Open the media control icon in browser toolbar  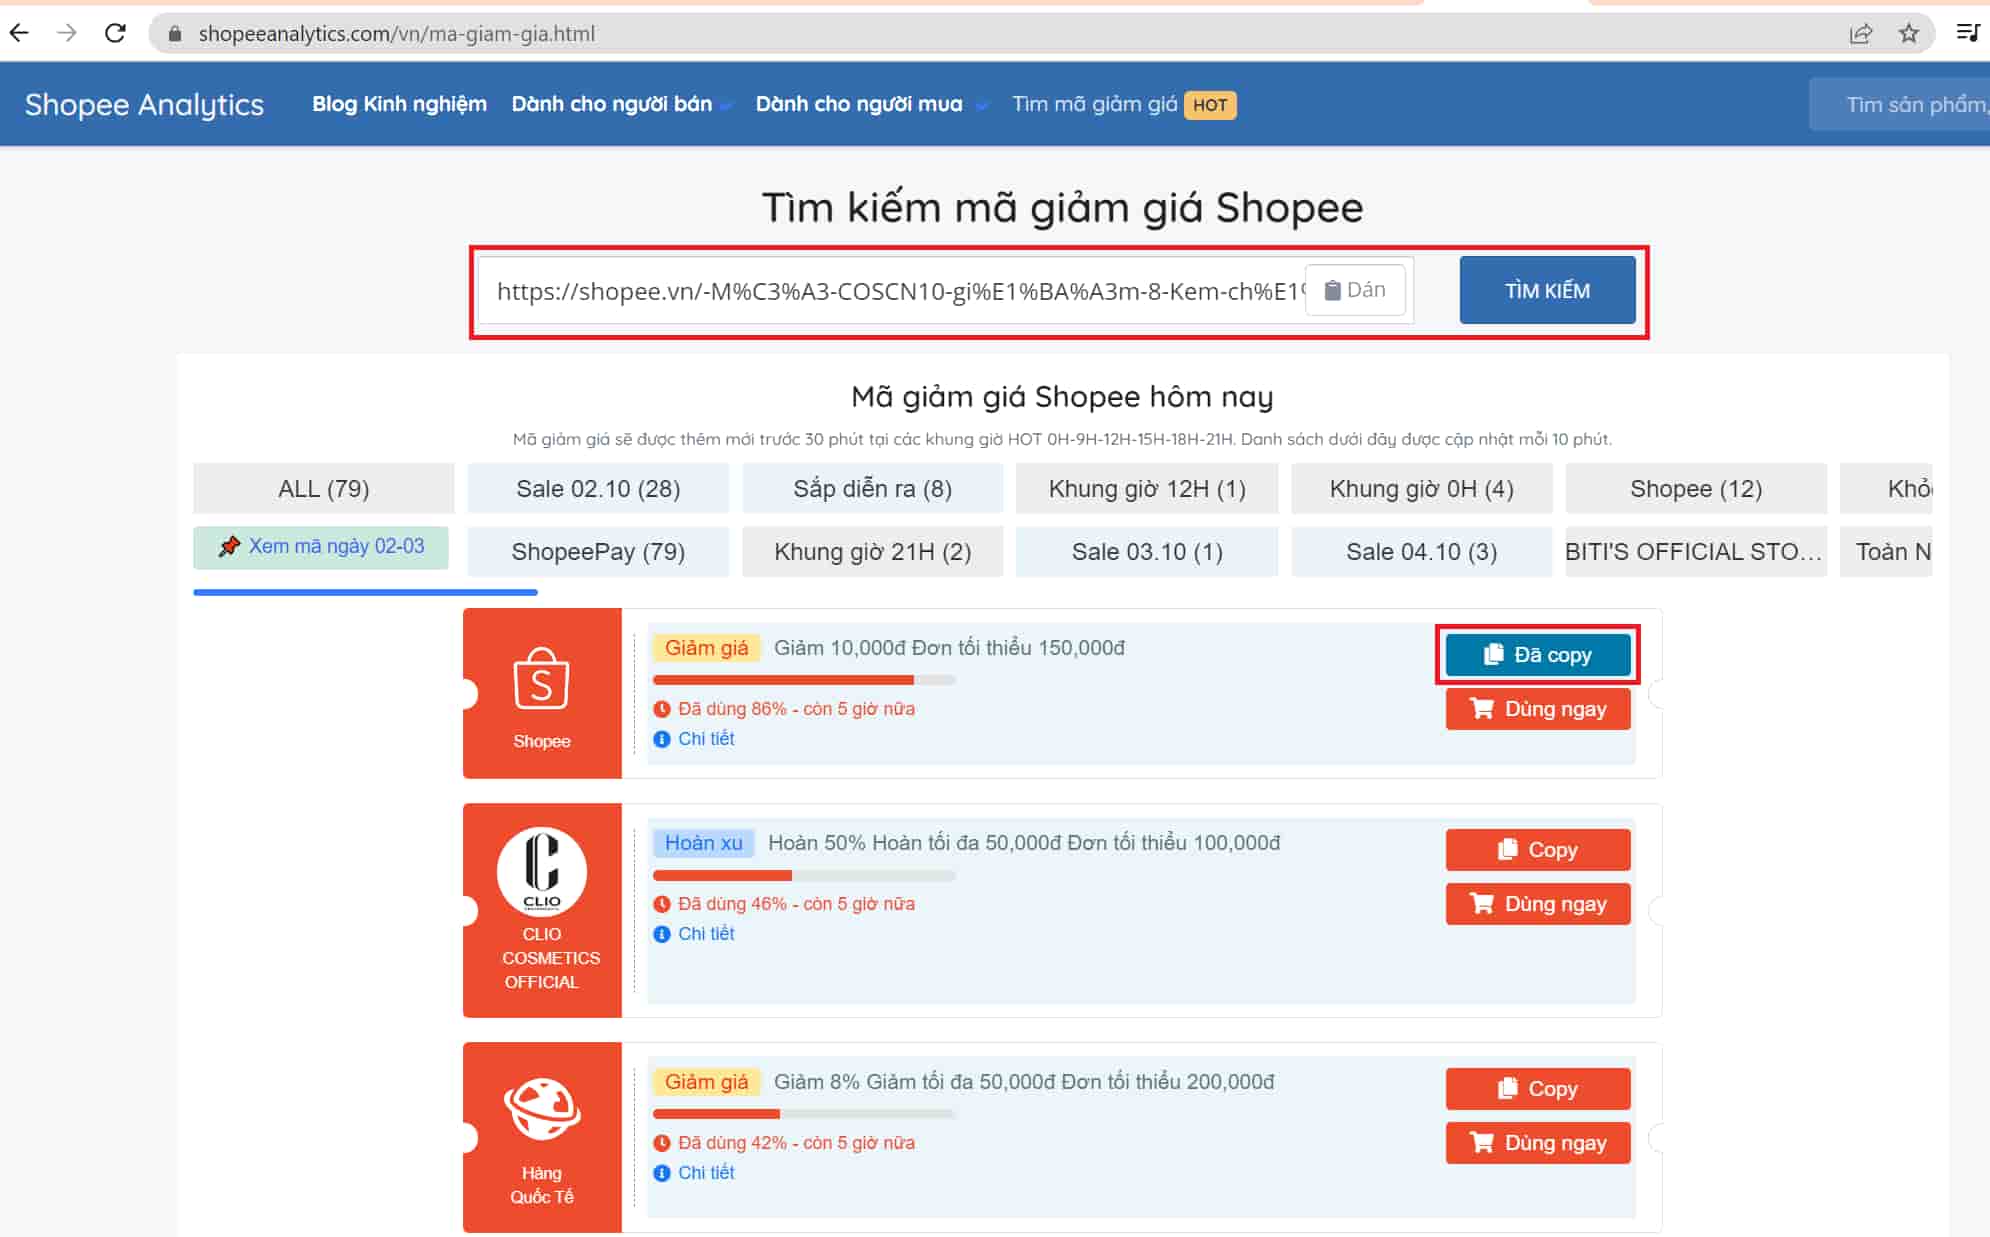coord(1967,33)
